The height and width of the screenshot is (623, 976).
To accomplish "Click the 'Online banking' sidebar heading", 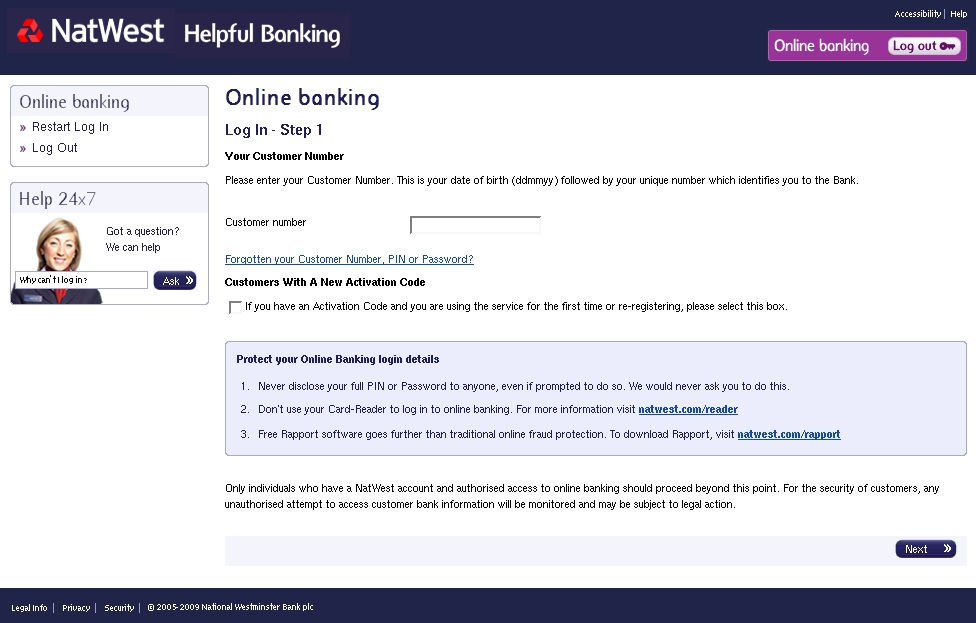I will (x=75, y=102).
